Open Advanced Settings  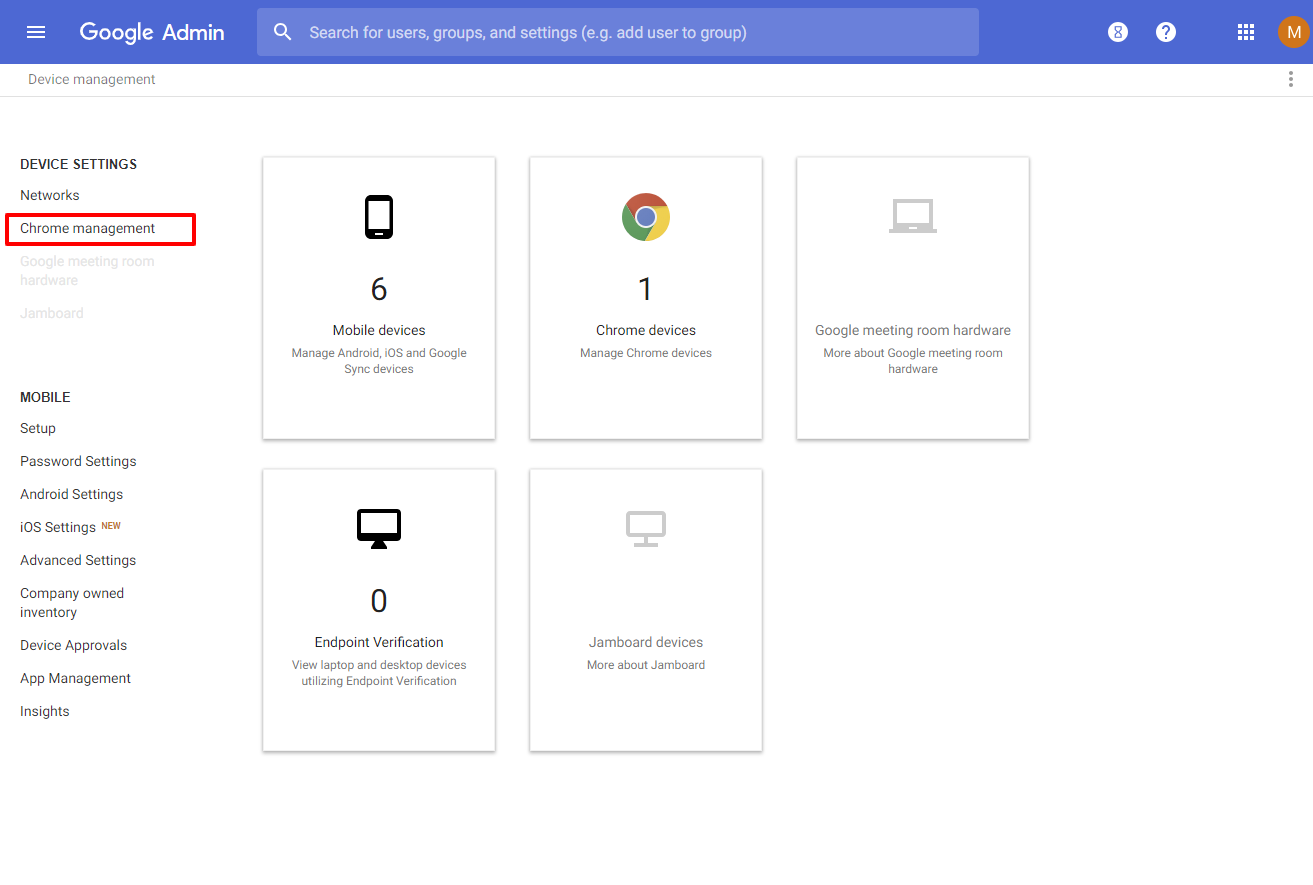(78, 560)
